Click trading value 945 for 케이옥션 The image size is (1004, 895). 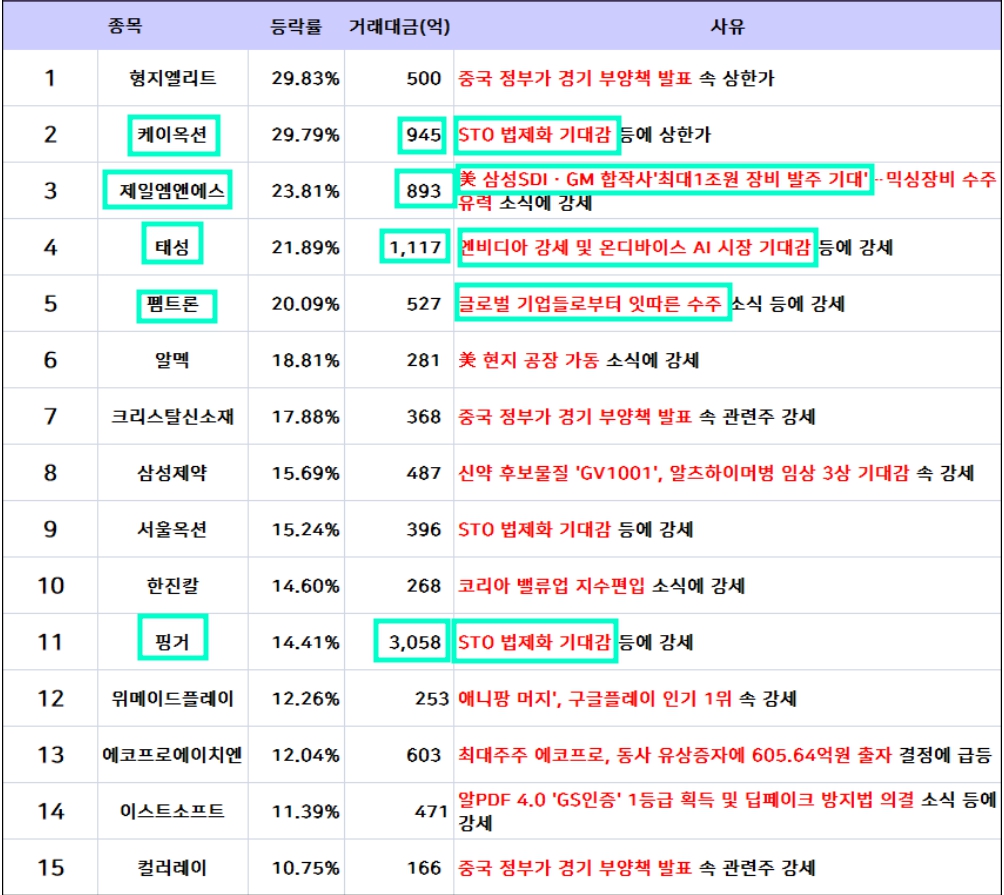(424, 134)
